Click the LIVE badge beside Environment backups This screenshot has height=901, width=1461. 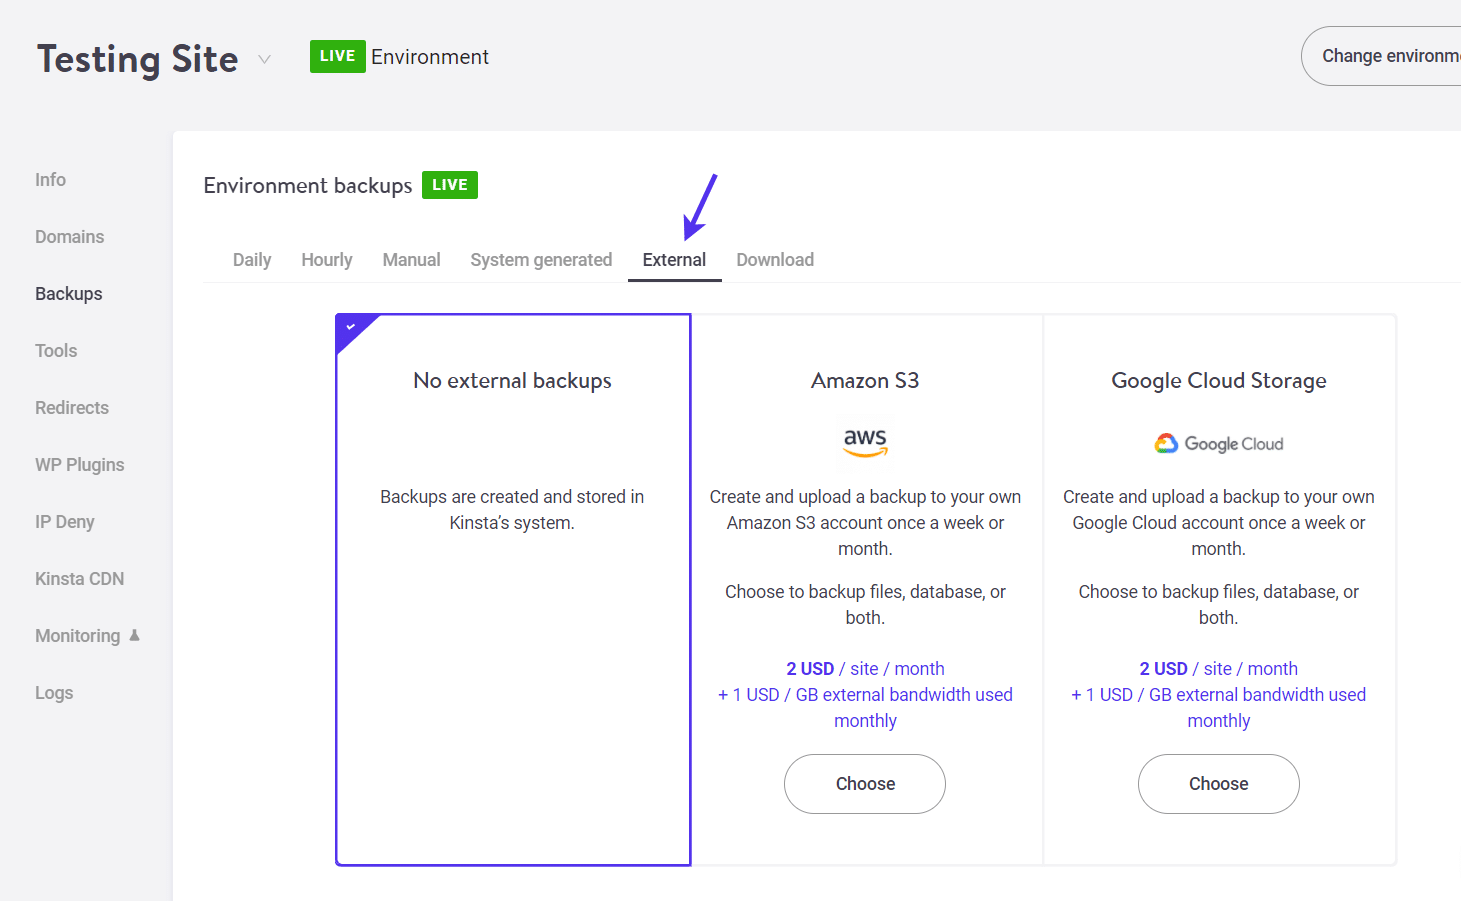(449, 184)
